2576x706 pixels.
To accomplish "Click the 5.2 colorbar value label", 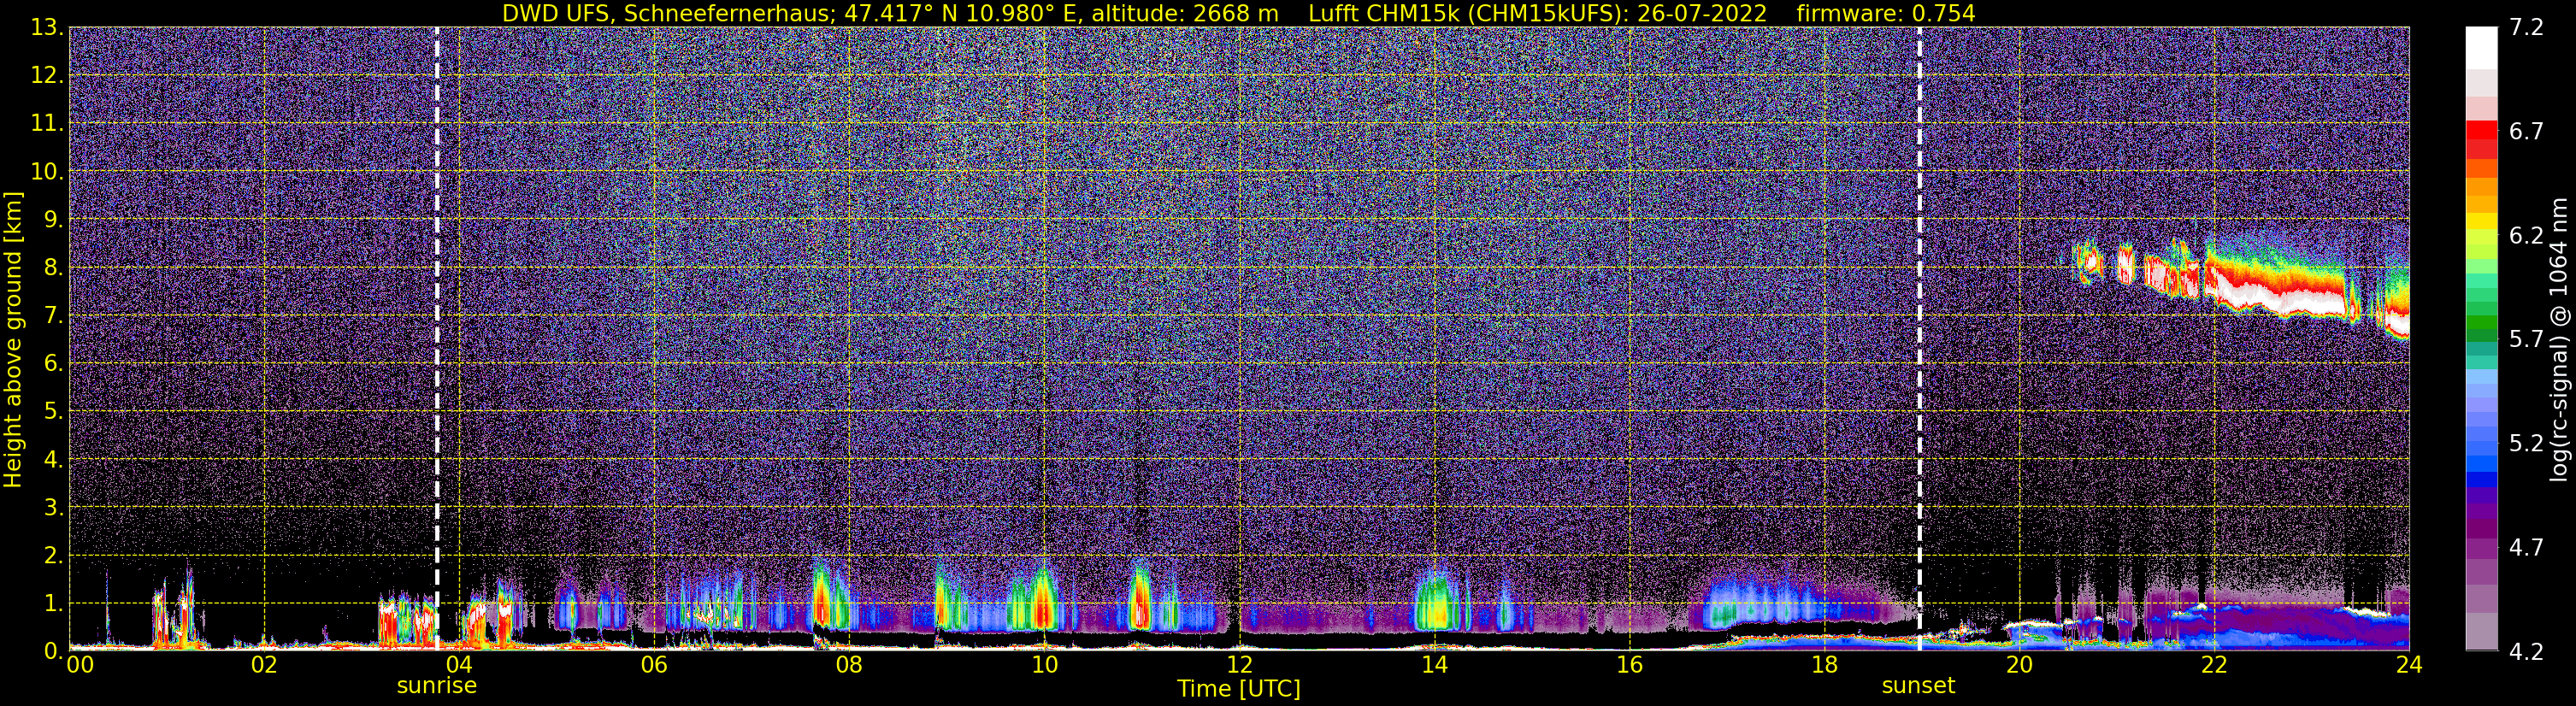I will [2526, 444].
